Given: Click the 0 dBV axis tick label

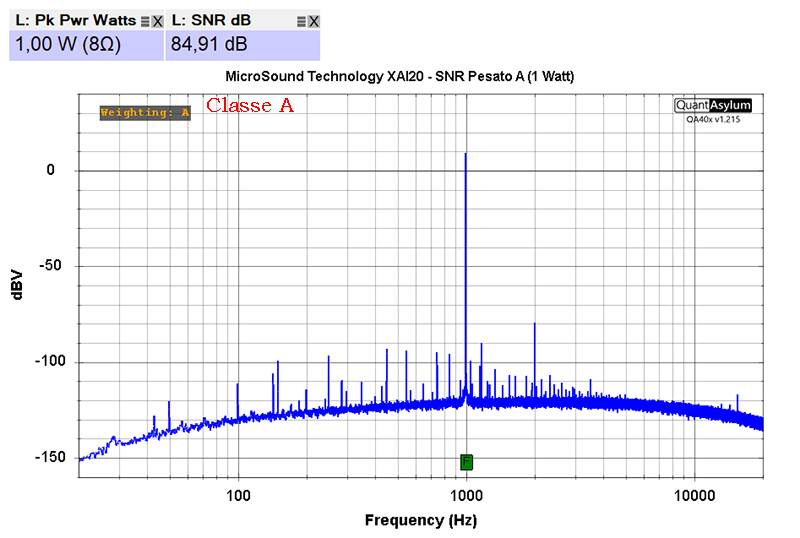Looking at the screenshot, I should [50, 170].
